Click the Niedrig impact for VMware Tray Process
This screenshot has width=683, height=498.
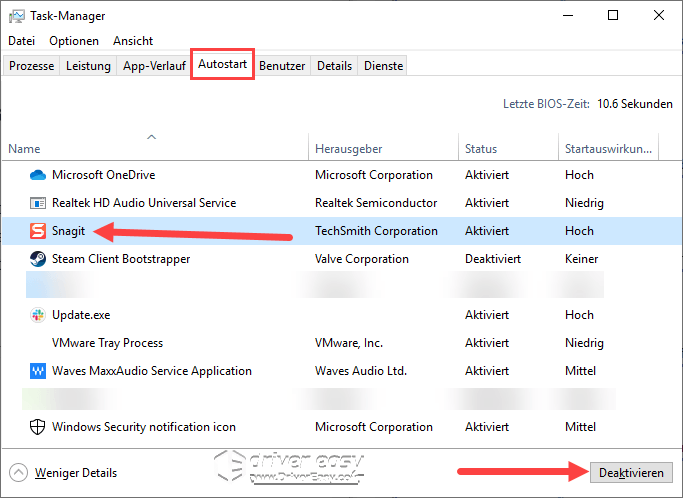(584, 343)
